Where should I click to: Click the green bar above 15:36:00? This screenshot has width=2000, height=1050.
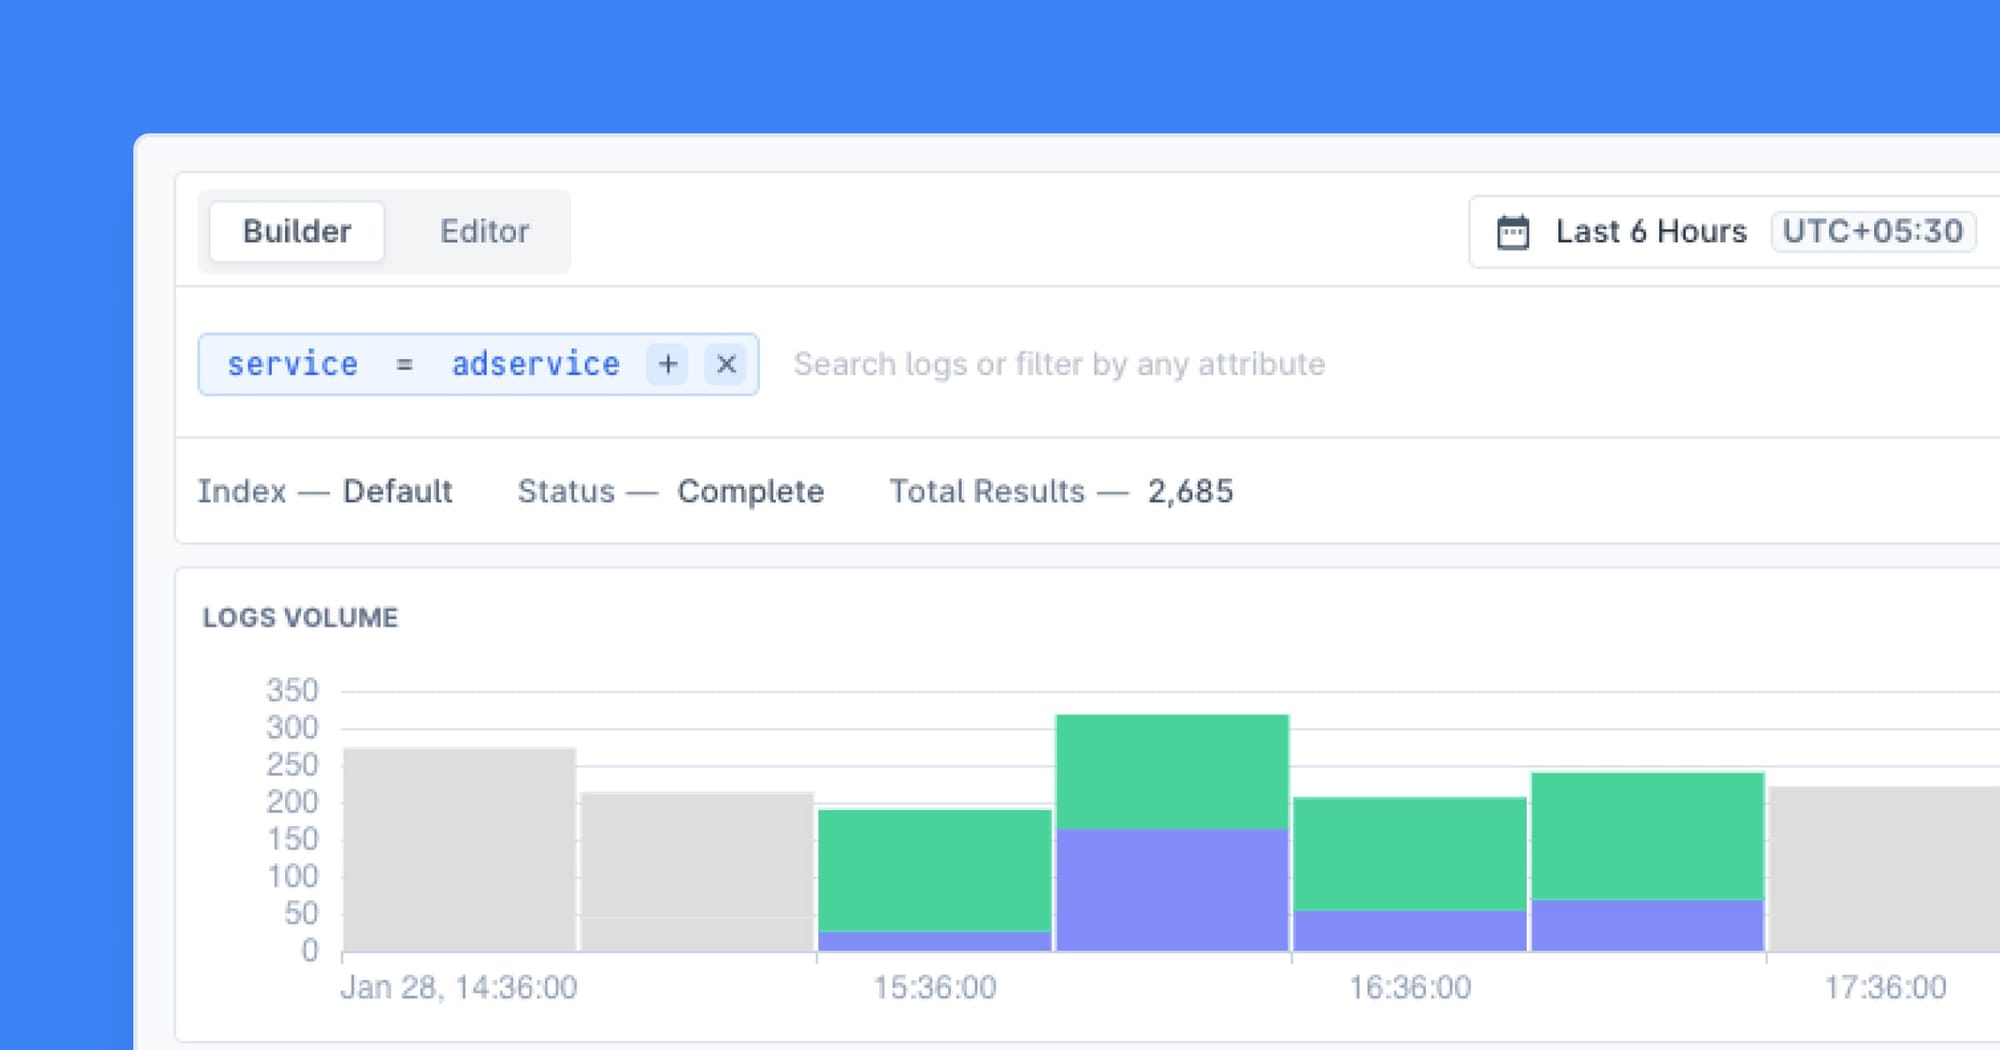[935, 870]
